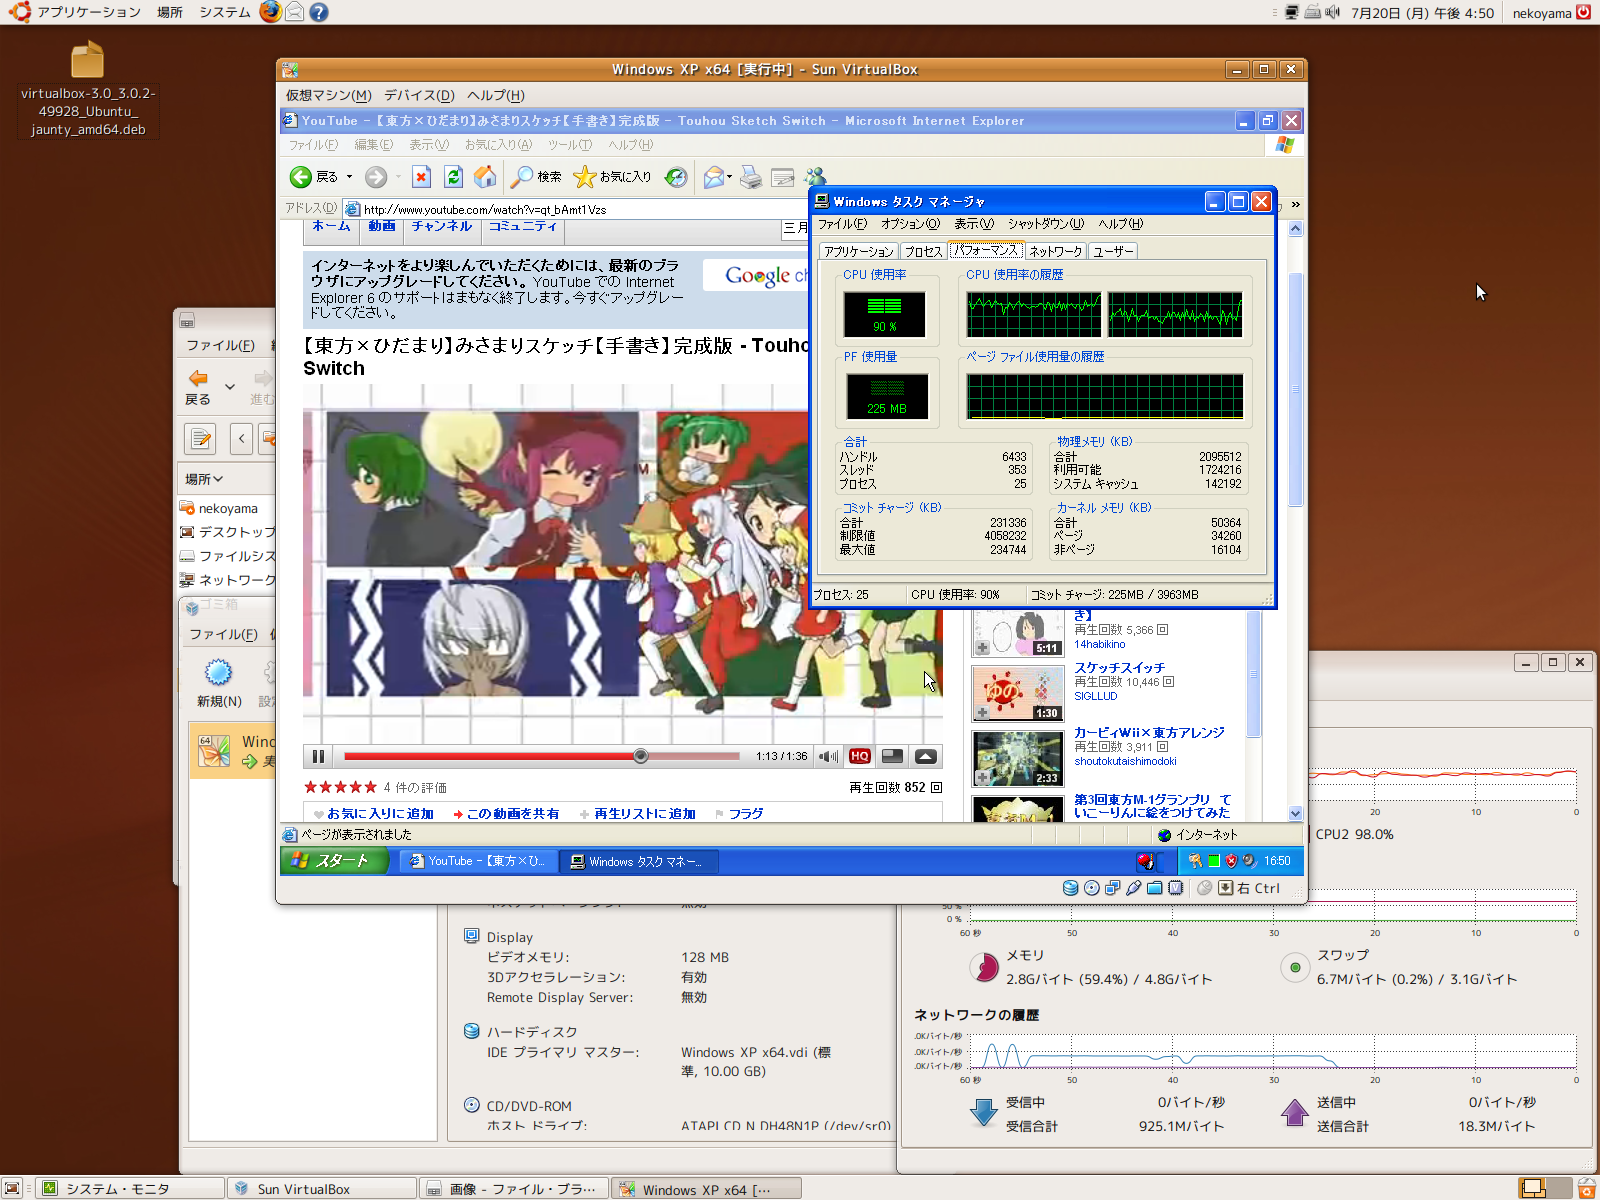
Task: Click the help icon in Ubuntu top panel
Action: (x=318, y=12)
